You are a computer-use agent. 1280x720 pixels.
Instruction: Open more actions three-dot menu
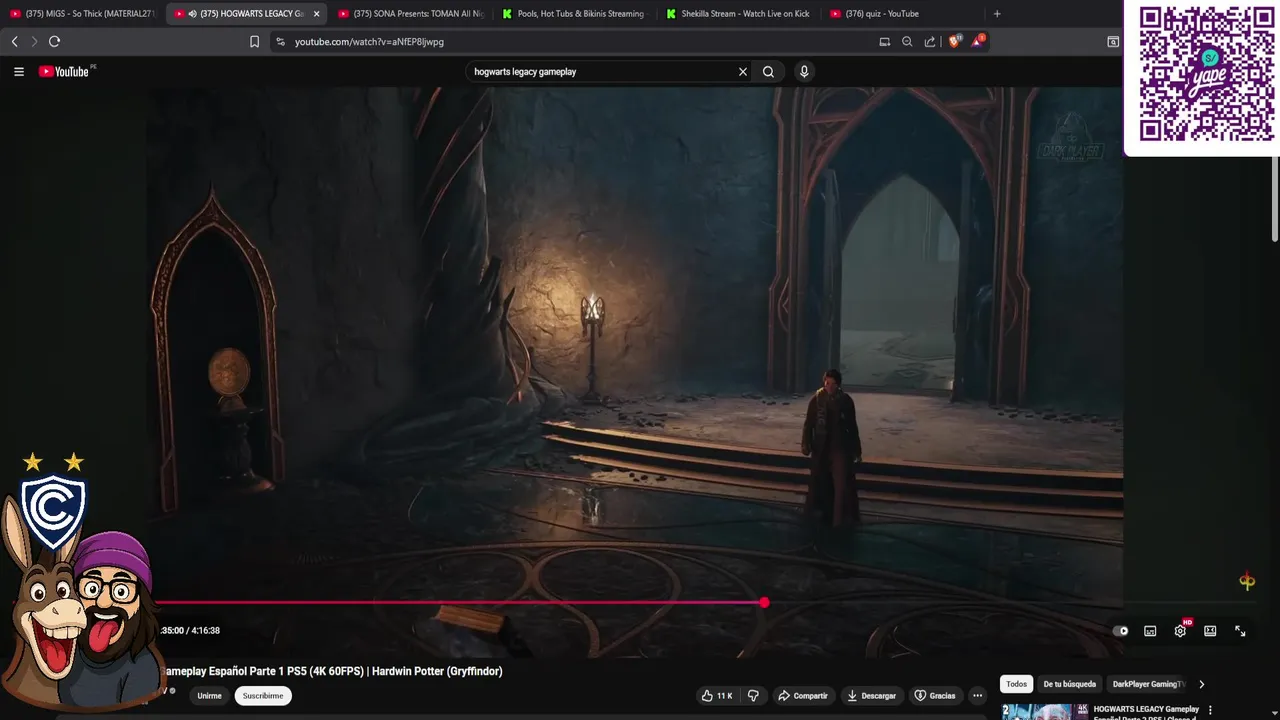tap(978, 696)
